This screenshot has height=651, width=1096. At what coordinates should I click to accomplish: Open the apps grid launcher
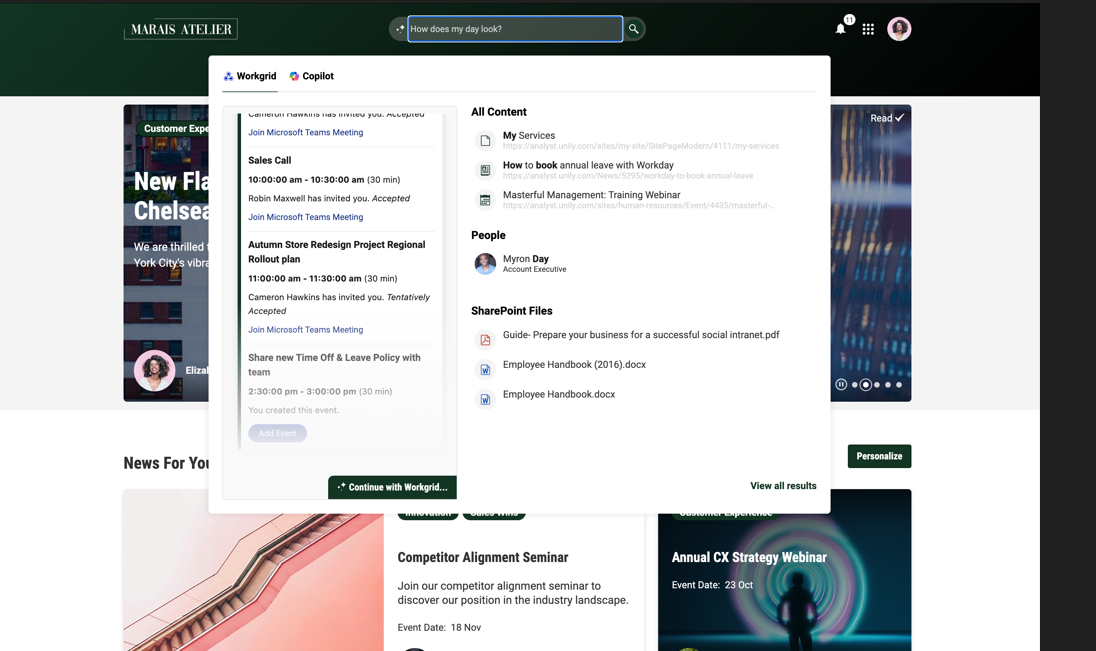coord(868,29)
